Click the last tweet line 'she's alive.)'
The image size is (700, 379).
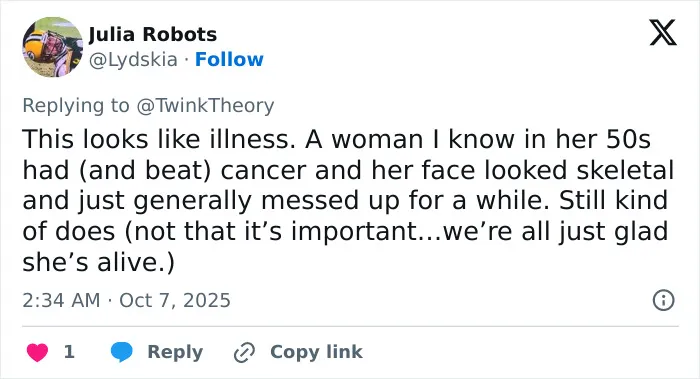pos(98,262)
